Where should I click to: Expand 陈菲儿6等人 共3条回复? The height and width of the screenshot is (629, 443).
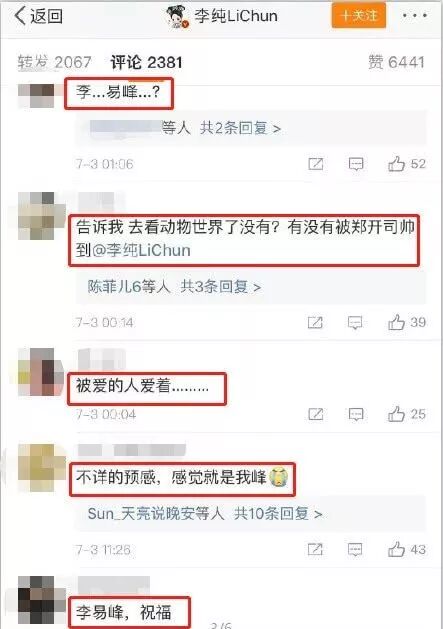[x=174, y=286]
